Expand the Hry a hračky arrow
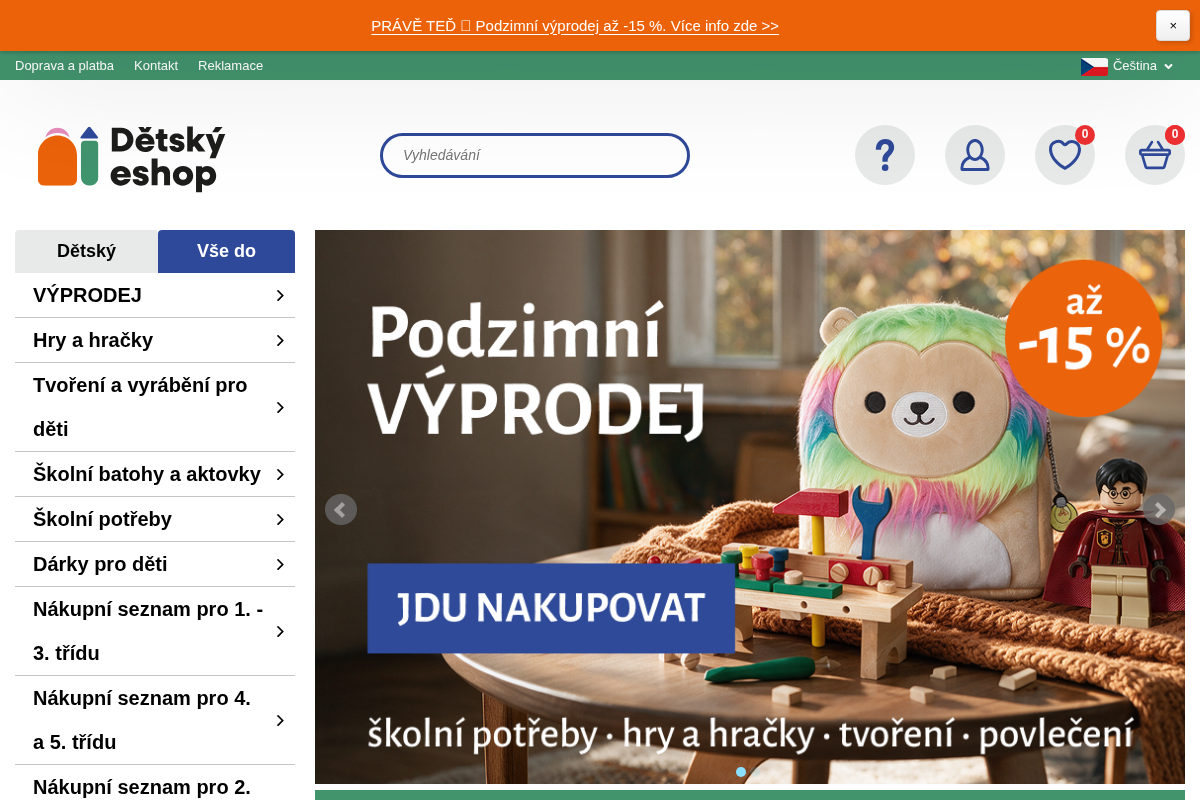The width and height of the screenshot is (1200, 800). point(280,340)
